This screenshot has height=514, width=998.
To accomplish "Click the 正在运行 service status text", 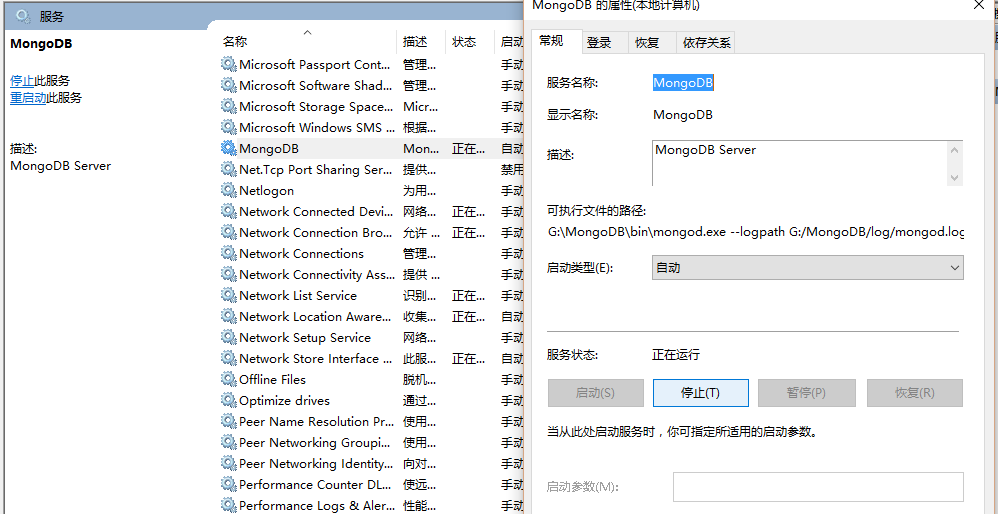I will coord(676,354).
